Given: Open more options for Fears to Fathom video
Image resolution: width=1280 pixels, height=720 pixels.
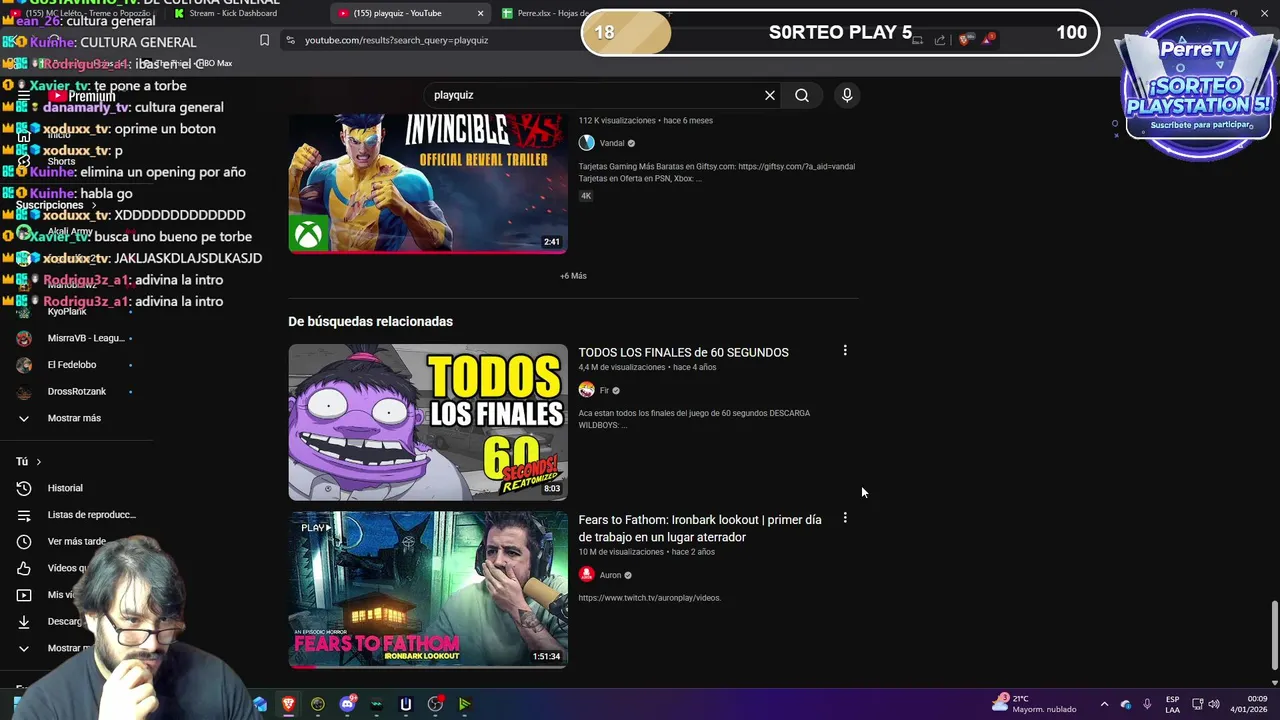Looking at the screenshot, I should [845, 518].
